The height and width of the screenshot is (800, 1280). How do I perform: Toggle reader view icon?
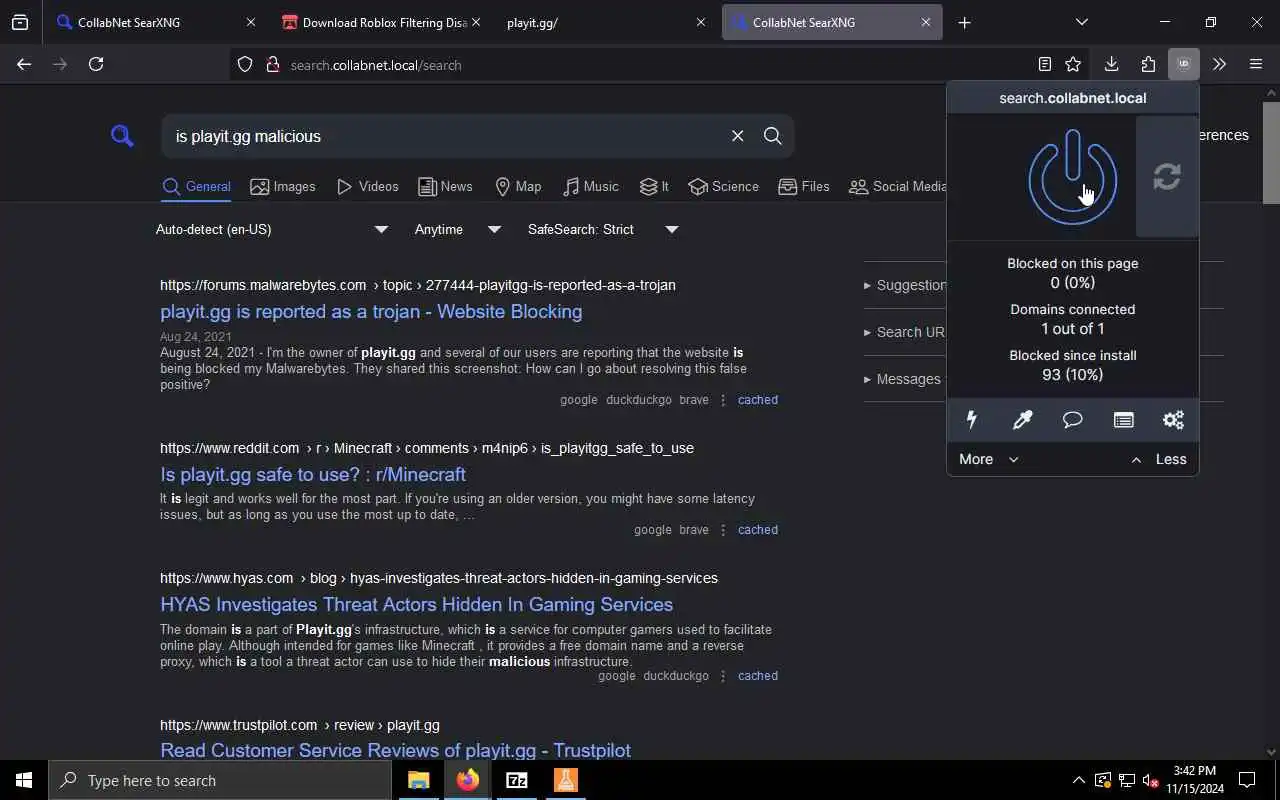[x=1044, y=64]
